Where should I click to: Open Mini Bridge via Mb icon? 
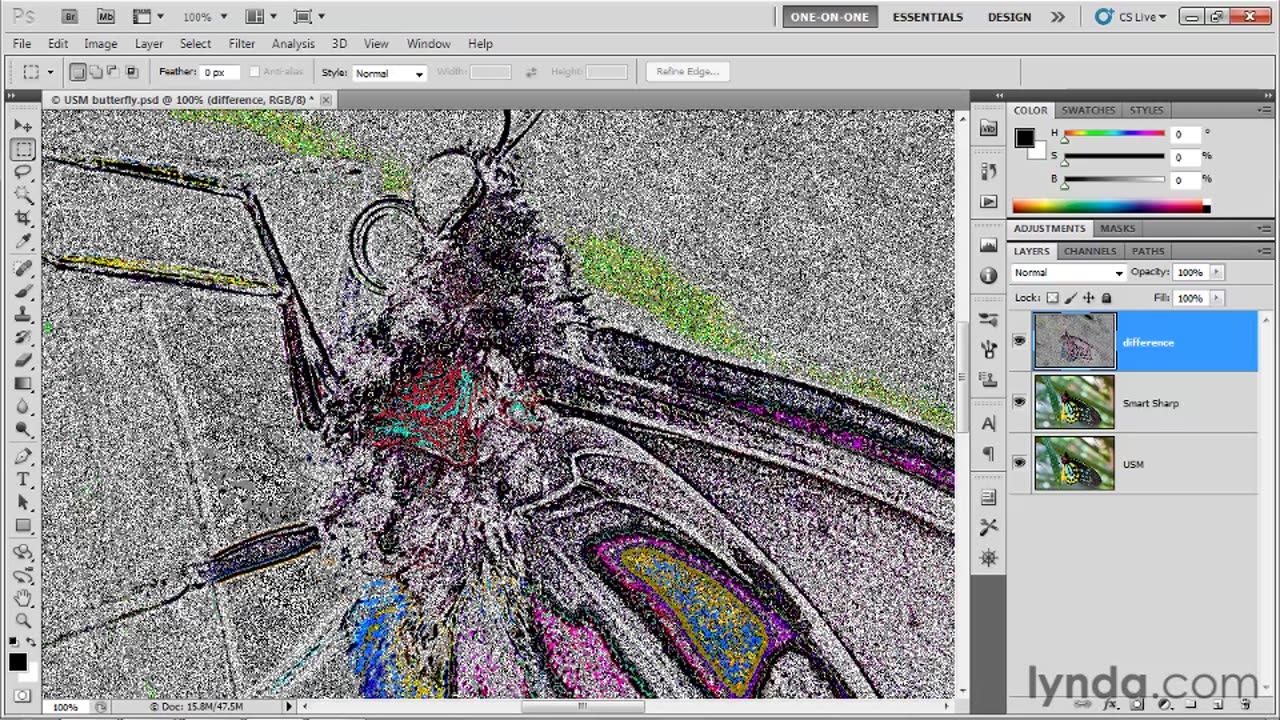tap(105, 16)
